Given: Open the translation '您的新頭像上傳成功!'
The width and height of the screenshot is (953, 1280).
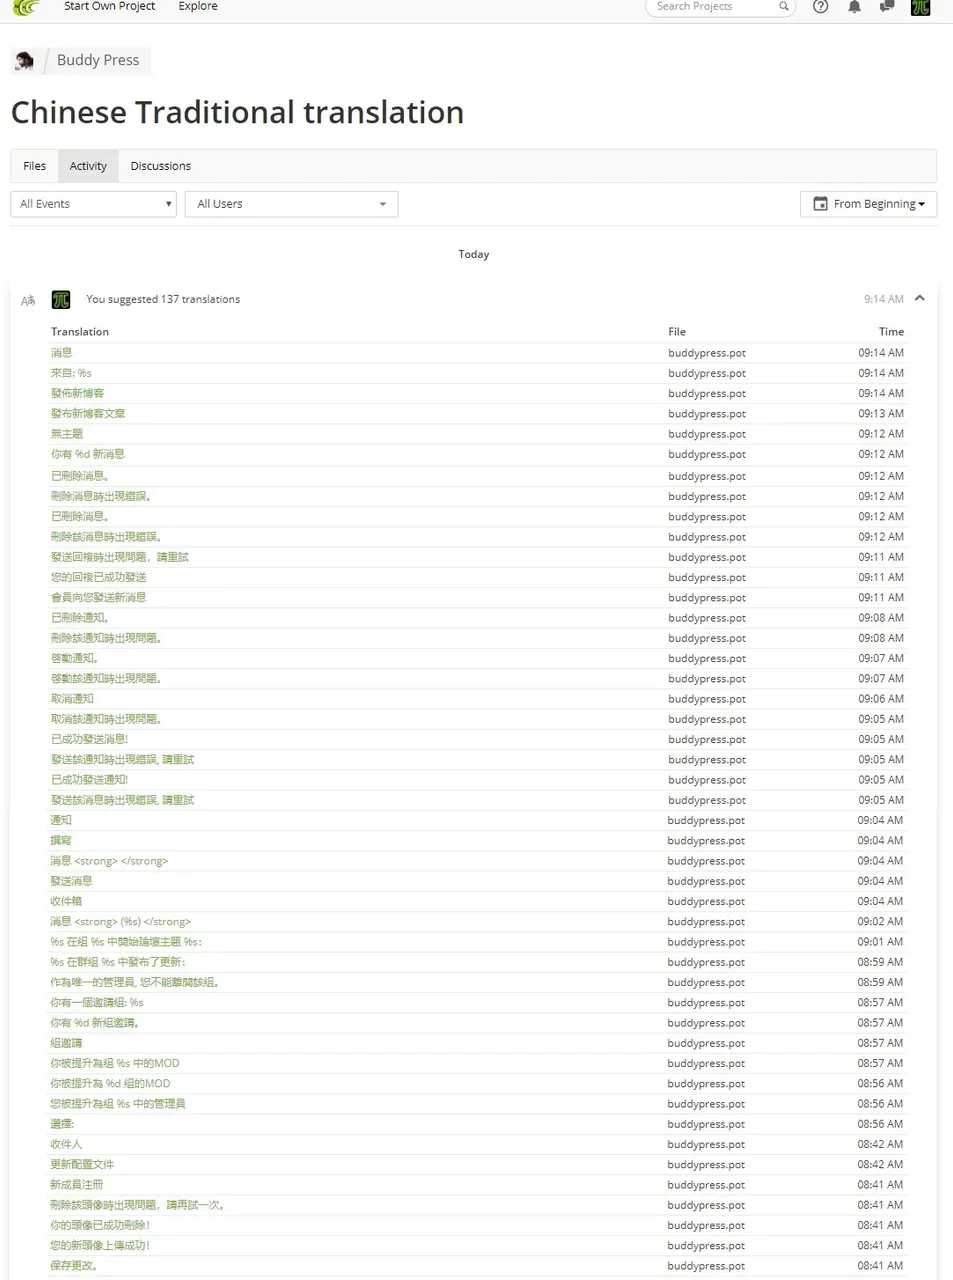Looking at the screenshot, I should pos(100,1246).
